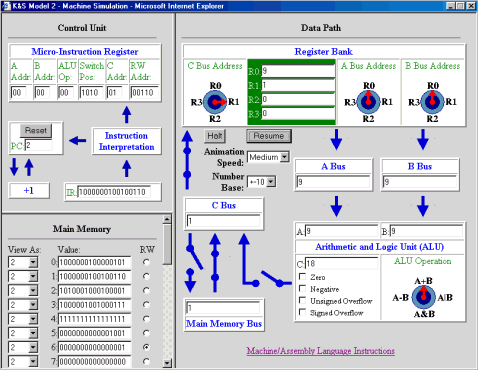Toggle the Signed Overflow checkbox
The width and height of the screenshot is (478, 370).
(302, 312)
